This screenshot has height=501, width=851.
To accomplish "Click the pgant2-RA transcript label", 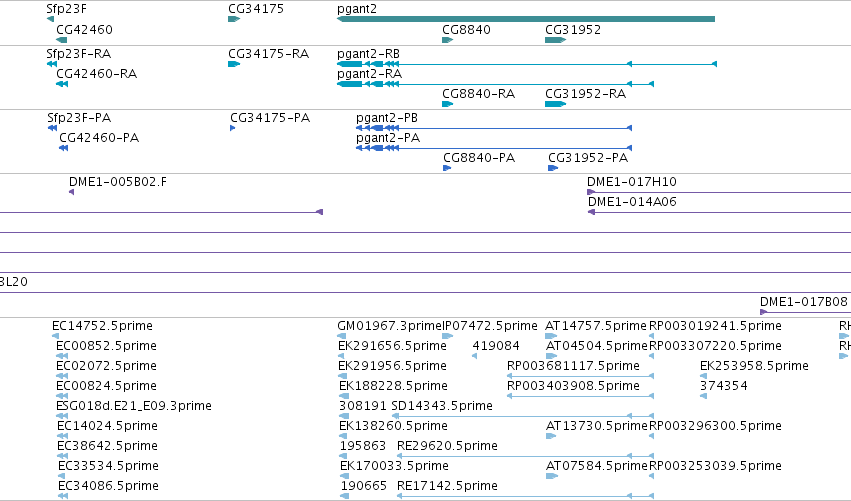I will (370, 74).
